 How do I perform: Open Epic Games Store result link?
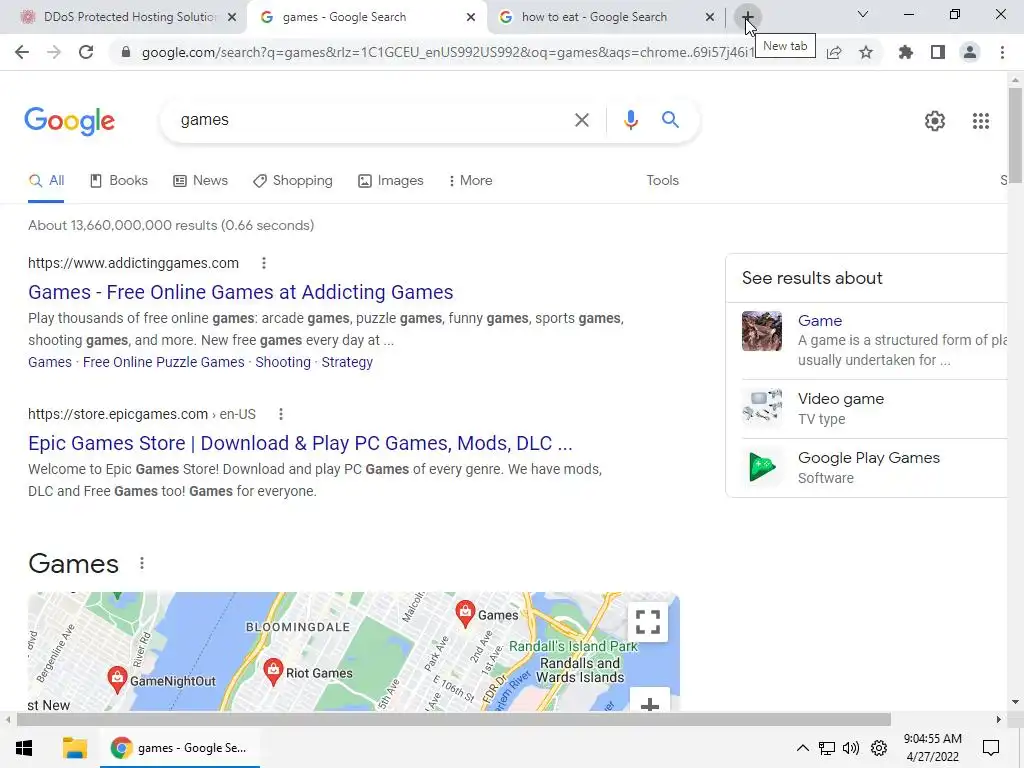300,443
